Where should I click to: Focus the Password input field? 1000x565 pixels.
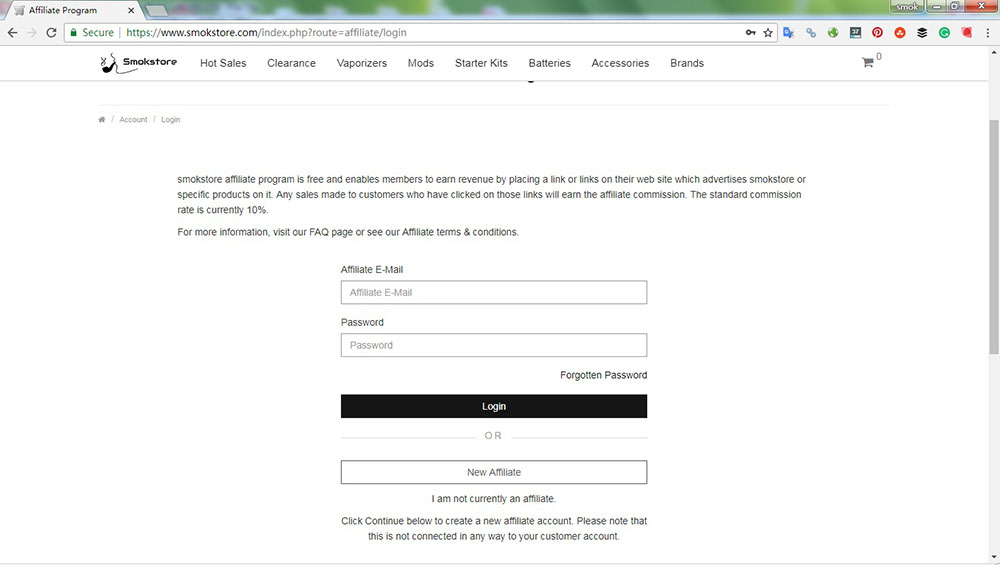(x=494, y=345)
